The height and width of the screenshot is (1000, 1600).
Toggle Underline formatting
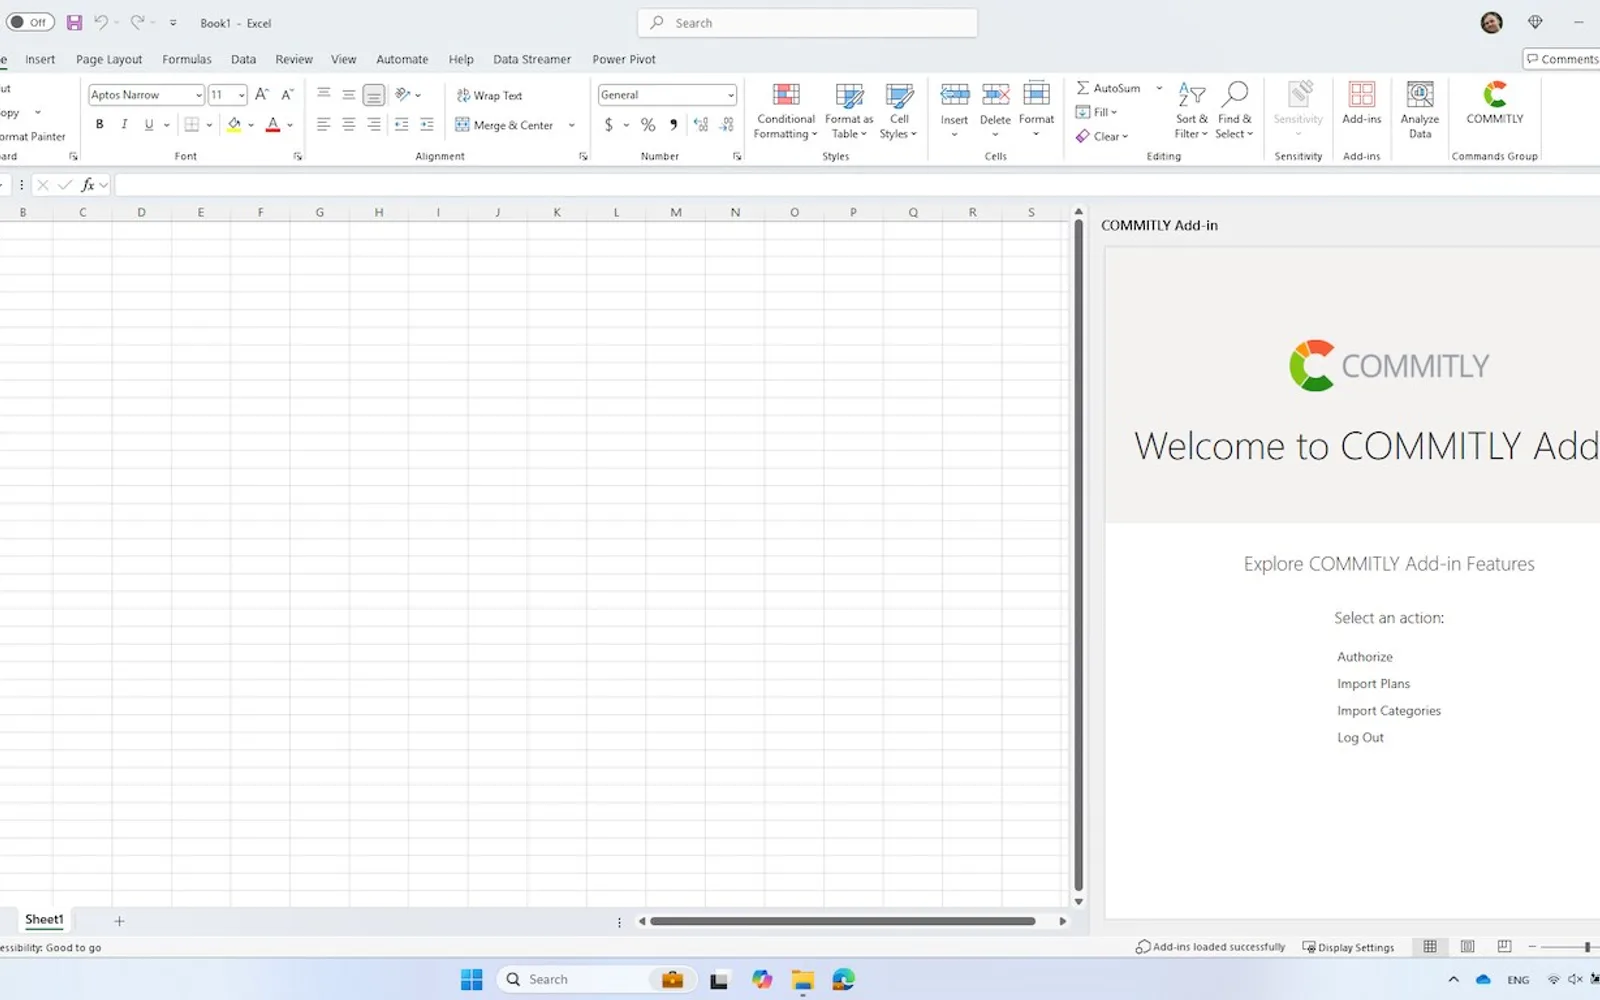149,125
